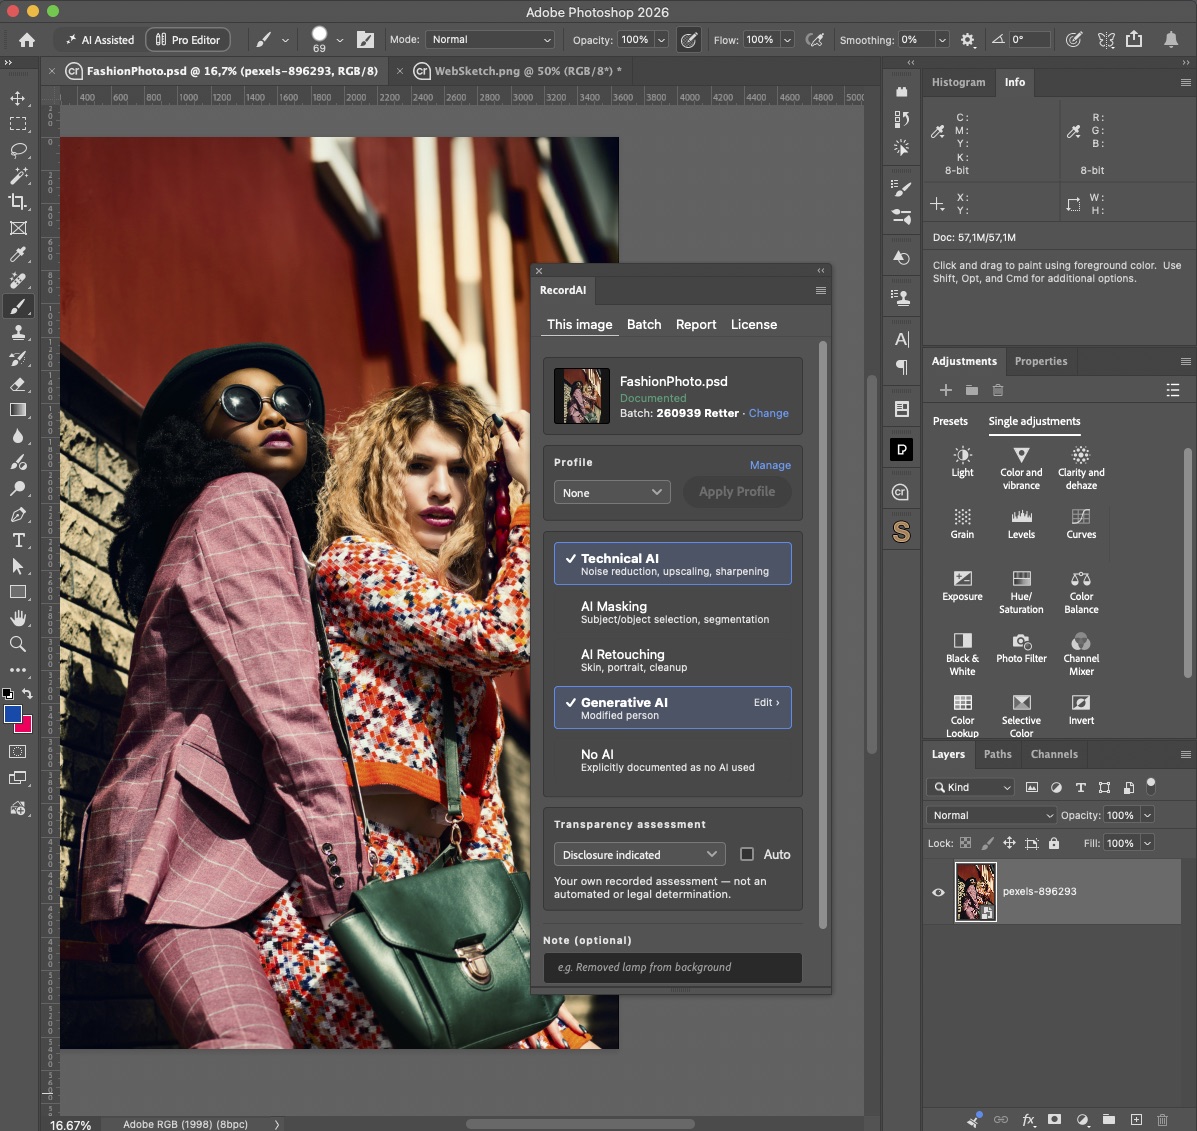Image resolution: width=1197 pixels, height=1131 pixels.
Task: Open the Opacity dropdown arrow in options bar
Action: click(x=661, y=40)
